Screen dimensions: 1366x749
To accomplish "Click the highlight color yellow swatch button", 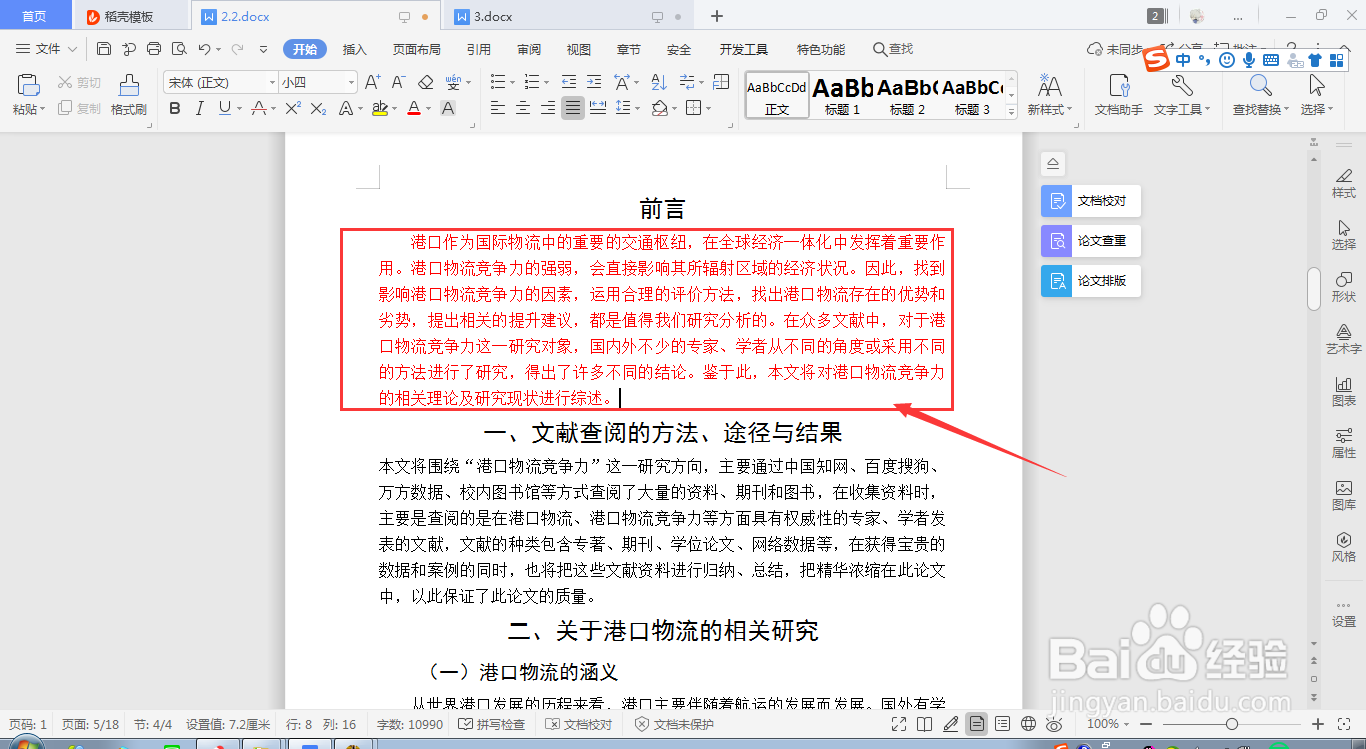I will pos(379,108).
